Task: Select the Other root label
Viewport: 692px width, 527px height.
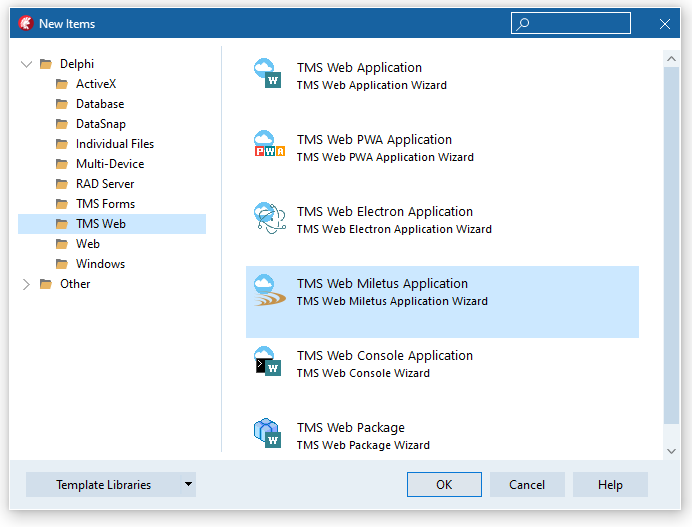Action: pyautogui.click(x=75, y=284)
